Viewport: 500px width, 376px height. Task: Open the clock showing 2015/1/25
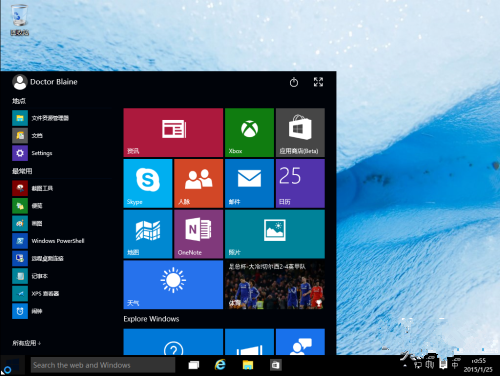(x=478, y=365)
